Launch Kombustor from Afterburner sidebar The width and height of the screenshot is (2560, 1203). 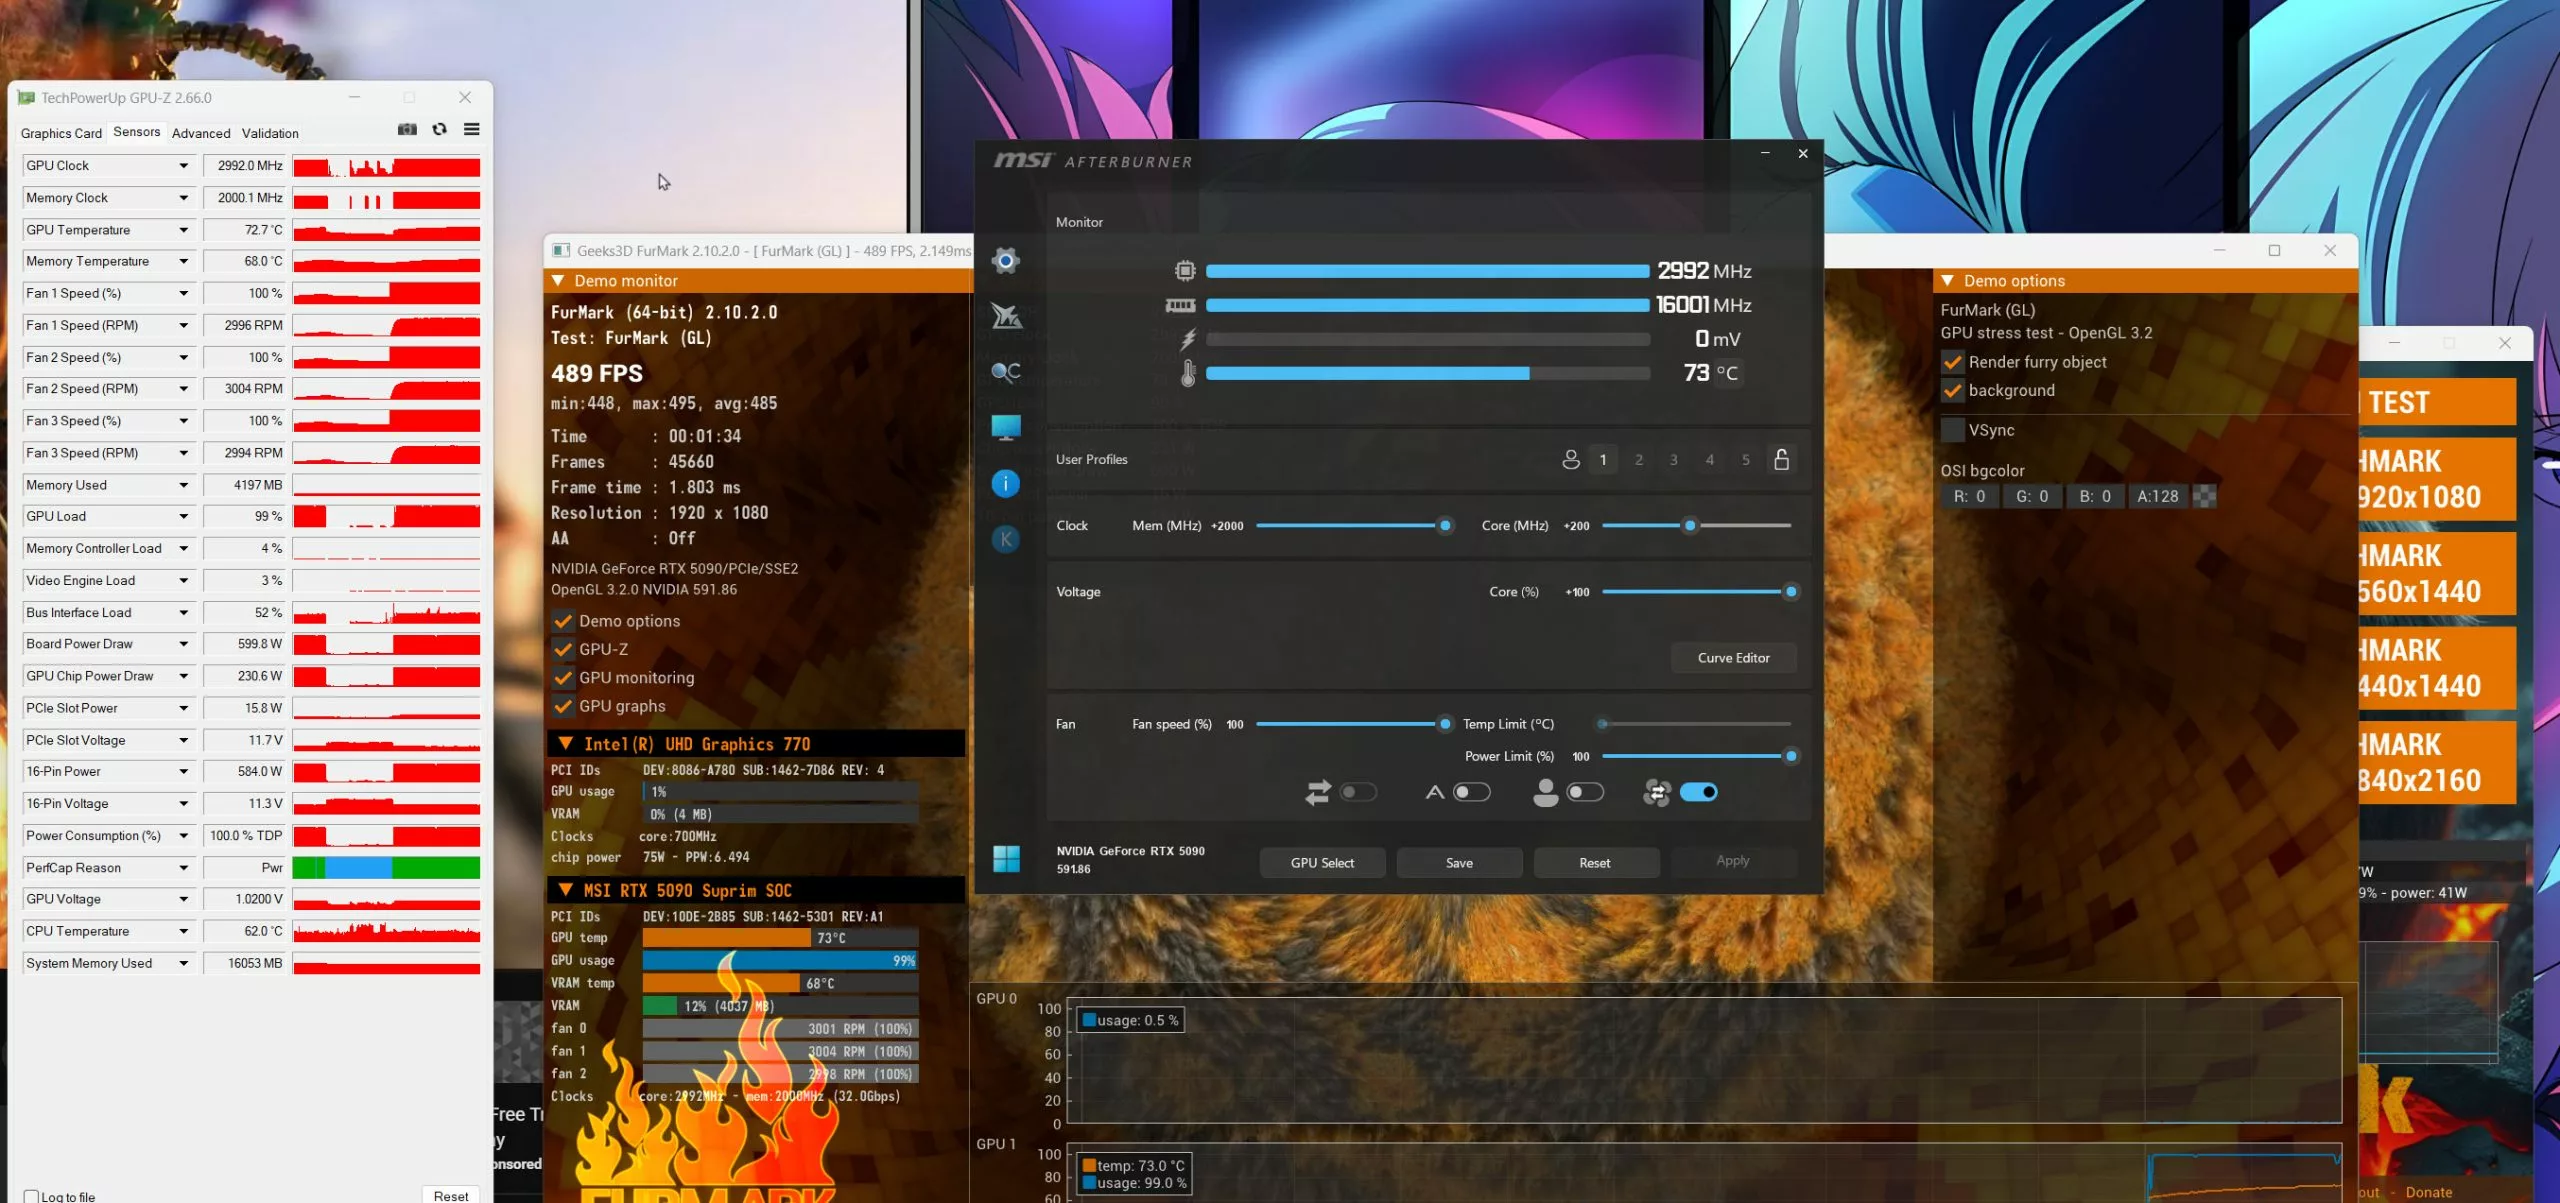tap(1006, 539)
